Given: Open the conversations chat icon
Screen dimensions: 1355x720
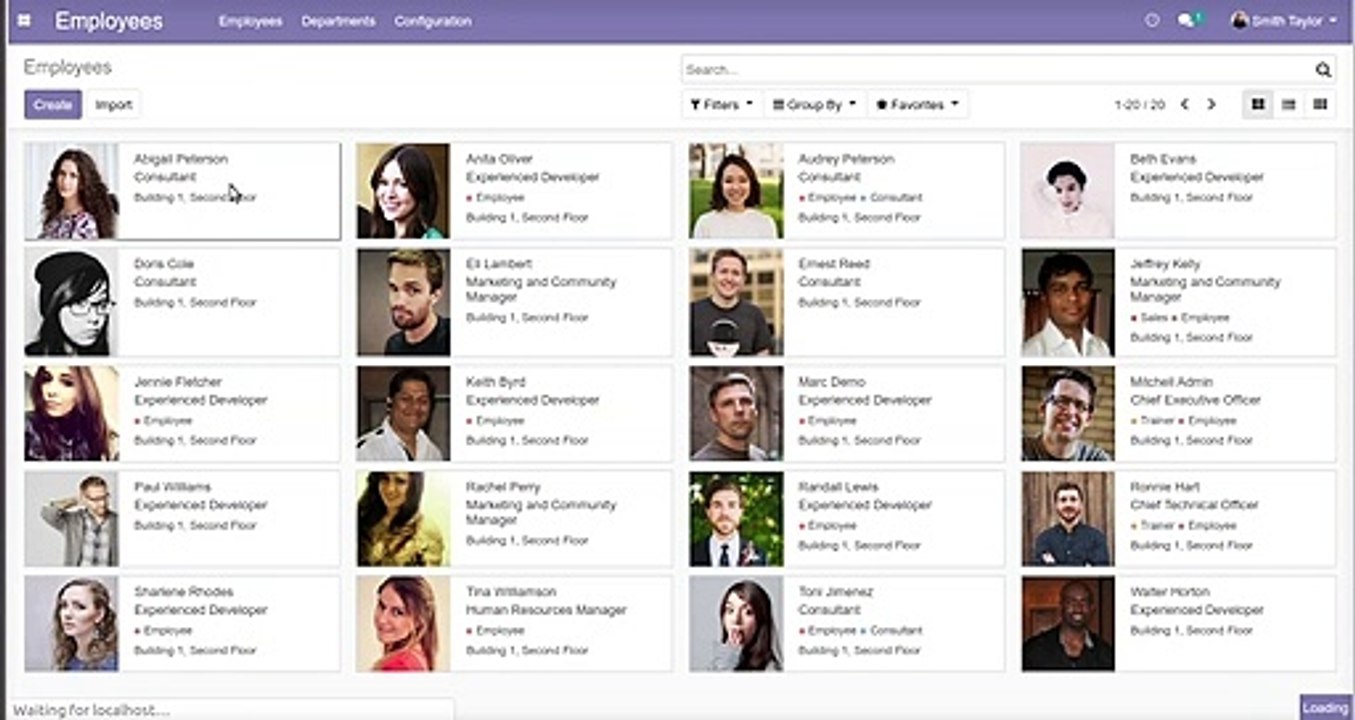Looking at the screenshot, I should (x=1188, y=20).
